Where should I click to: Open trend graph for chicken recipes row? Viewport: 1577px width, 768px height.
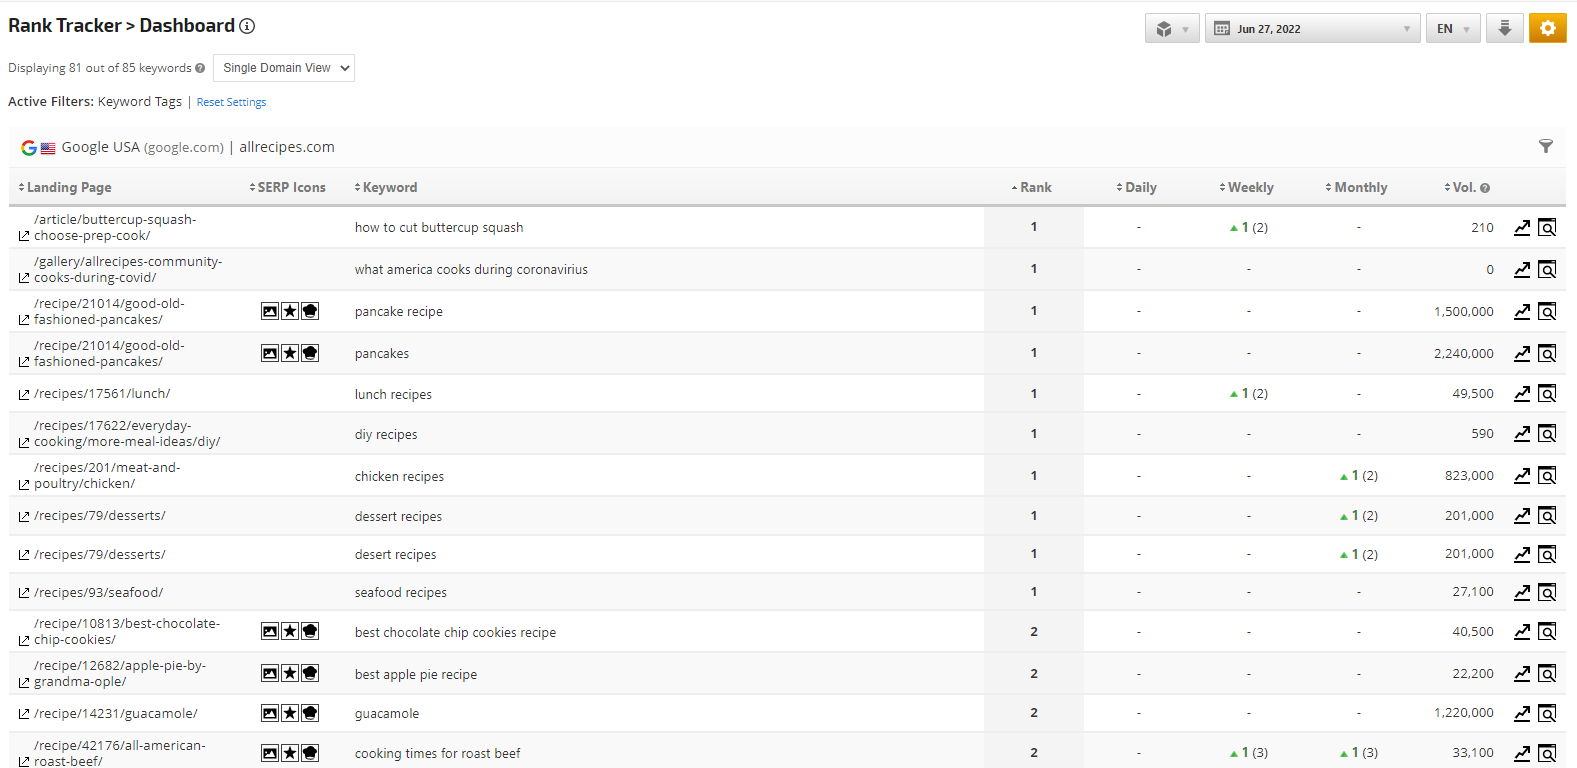[x=1521, y=476]
